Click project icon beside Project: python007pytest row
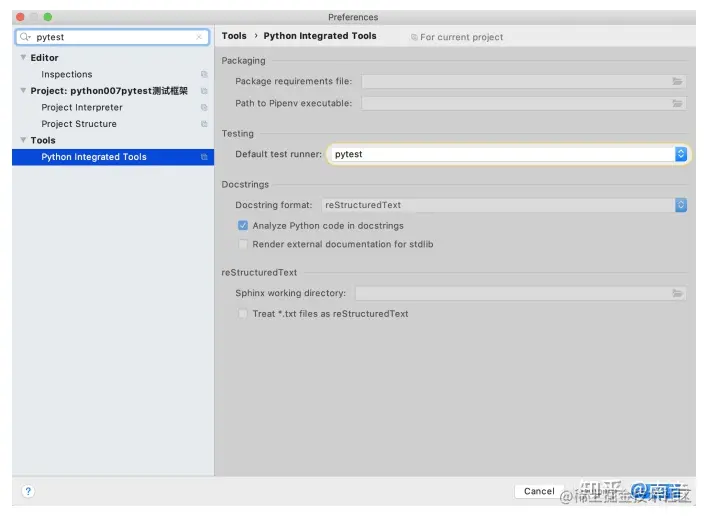The image size is (707, 520). tap(204, 91)
